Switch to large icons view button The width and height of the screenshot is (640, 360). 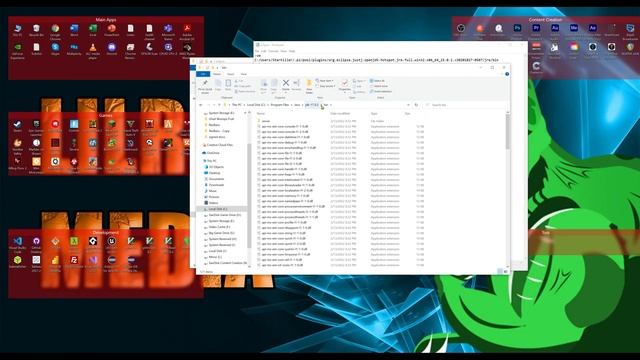[506, 271]
